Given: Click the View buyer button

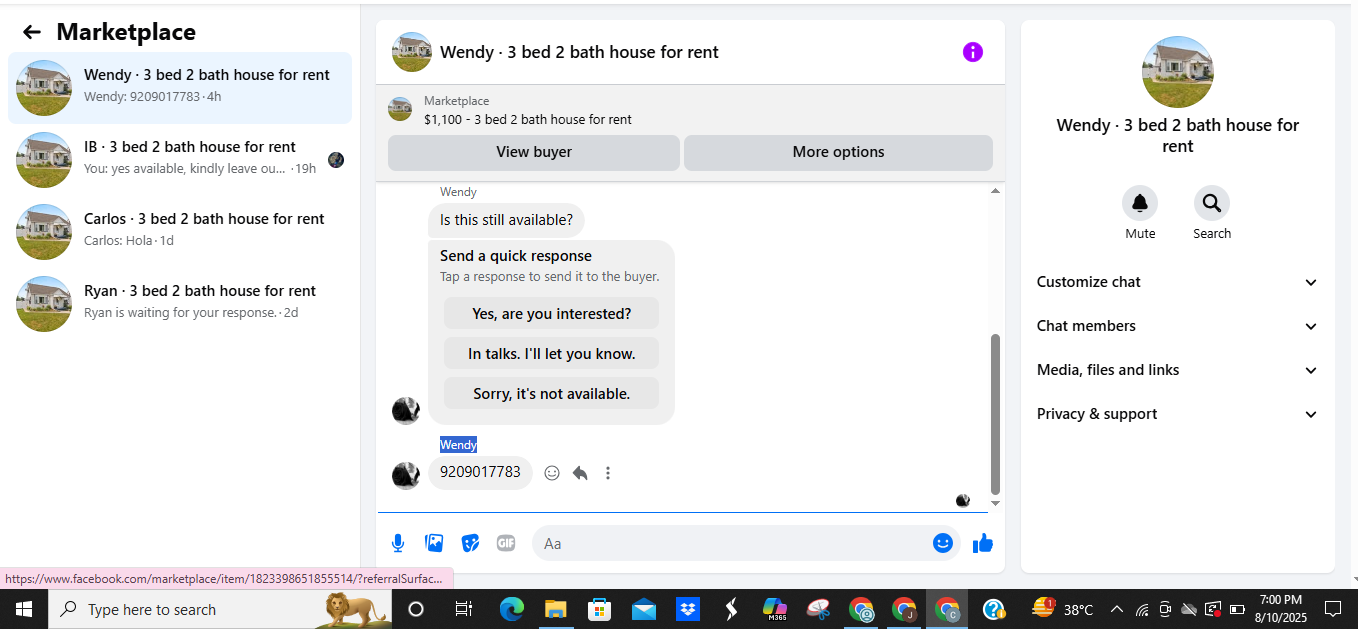Looking at the screenshot, I should 534,152.
